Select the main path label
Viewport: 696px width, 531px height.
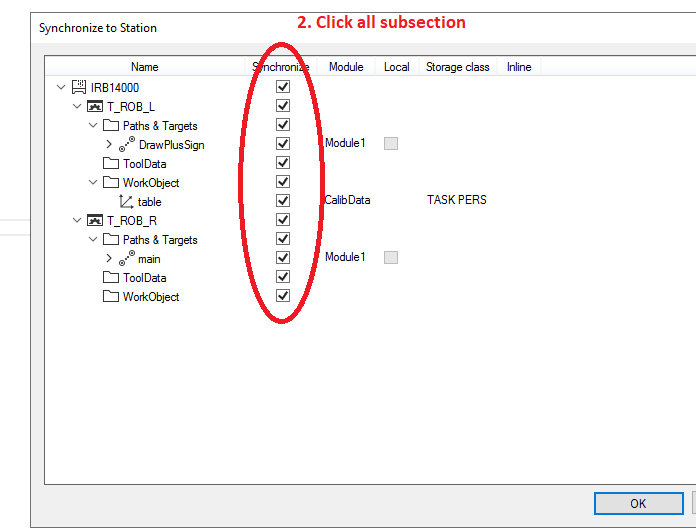[x=149, y=259]
